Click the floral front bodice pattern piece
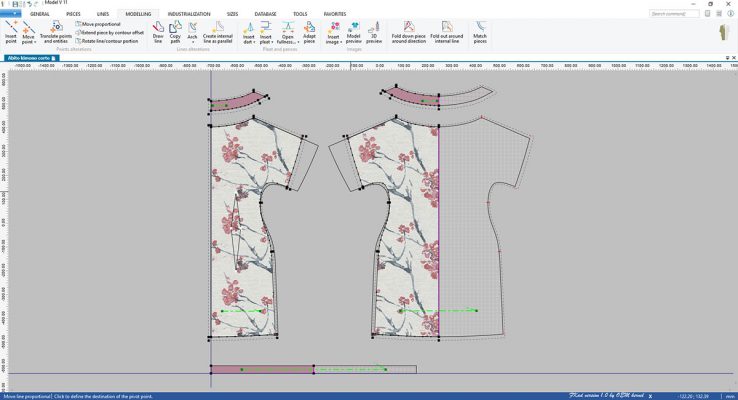The image size is (738, 400). click(x=245, y=226)
